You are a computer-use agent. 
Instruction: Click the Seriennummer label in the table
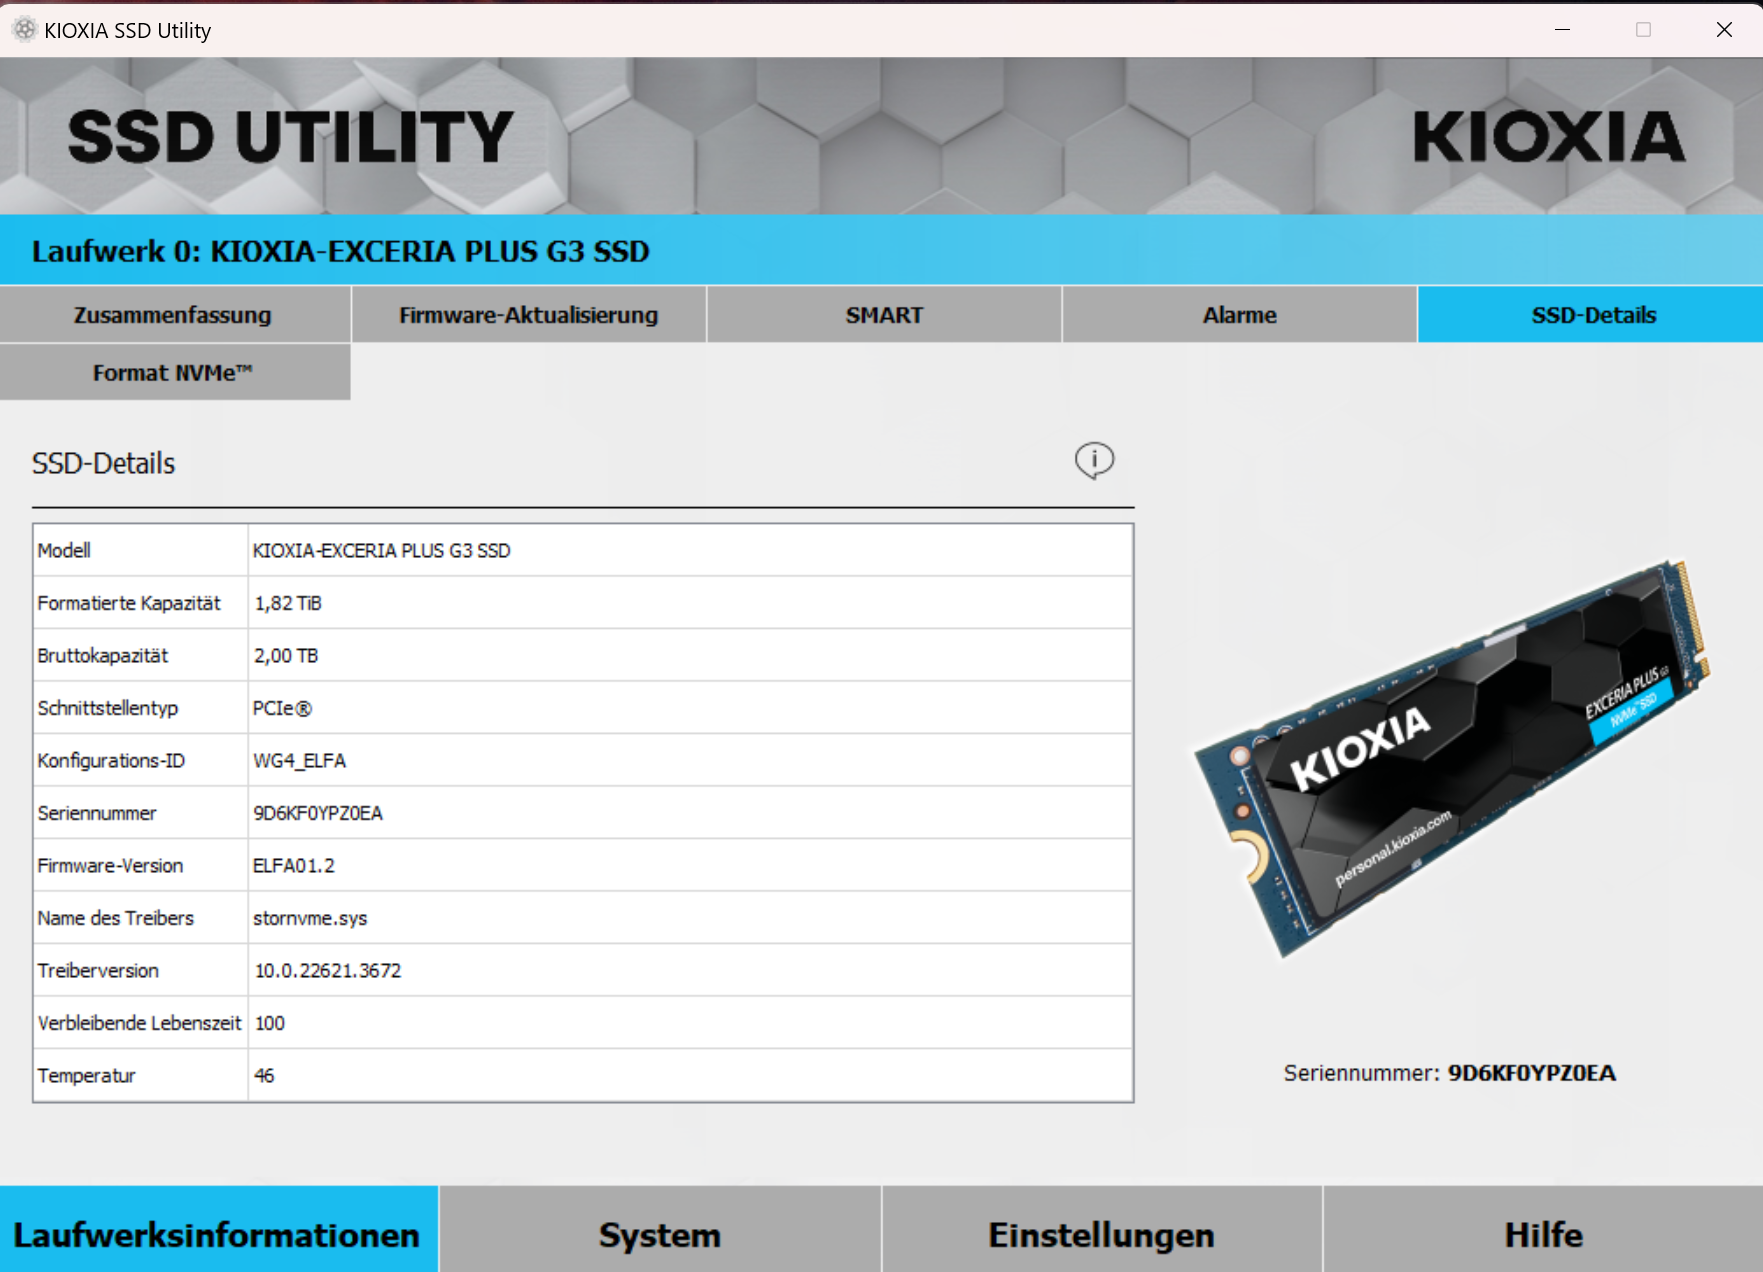click(x=97, y=813)
